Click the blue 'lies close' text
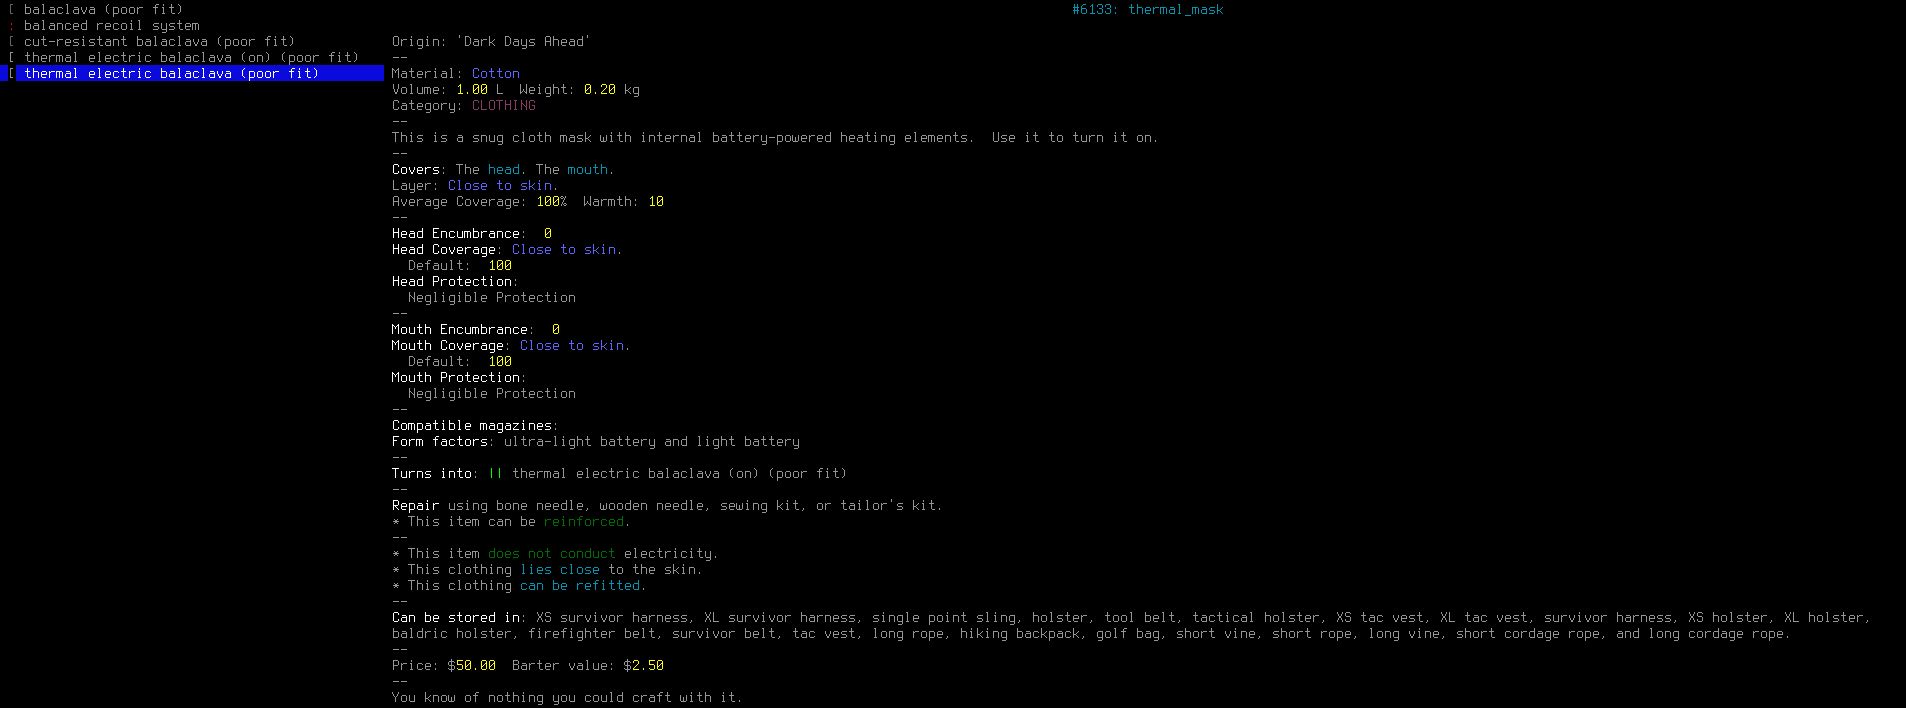This screenshot has width=1906, height=708. click(x=560, y=570)
